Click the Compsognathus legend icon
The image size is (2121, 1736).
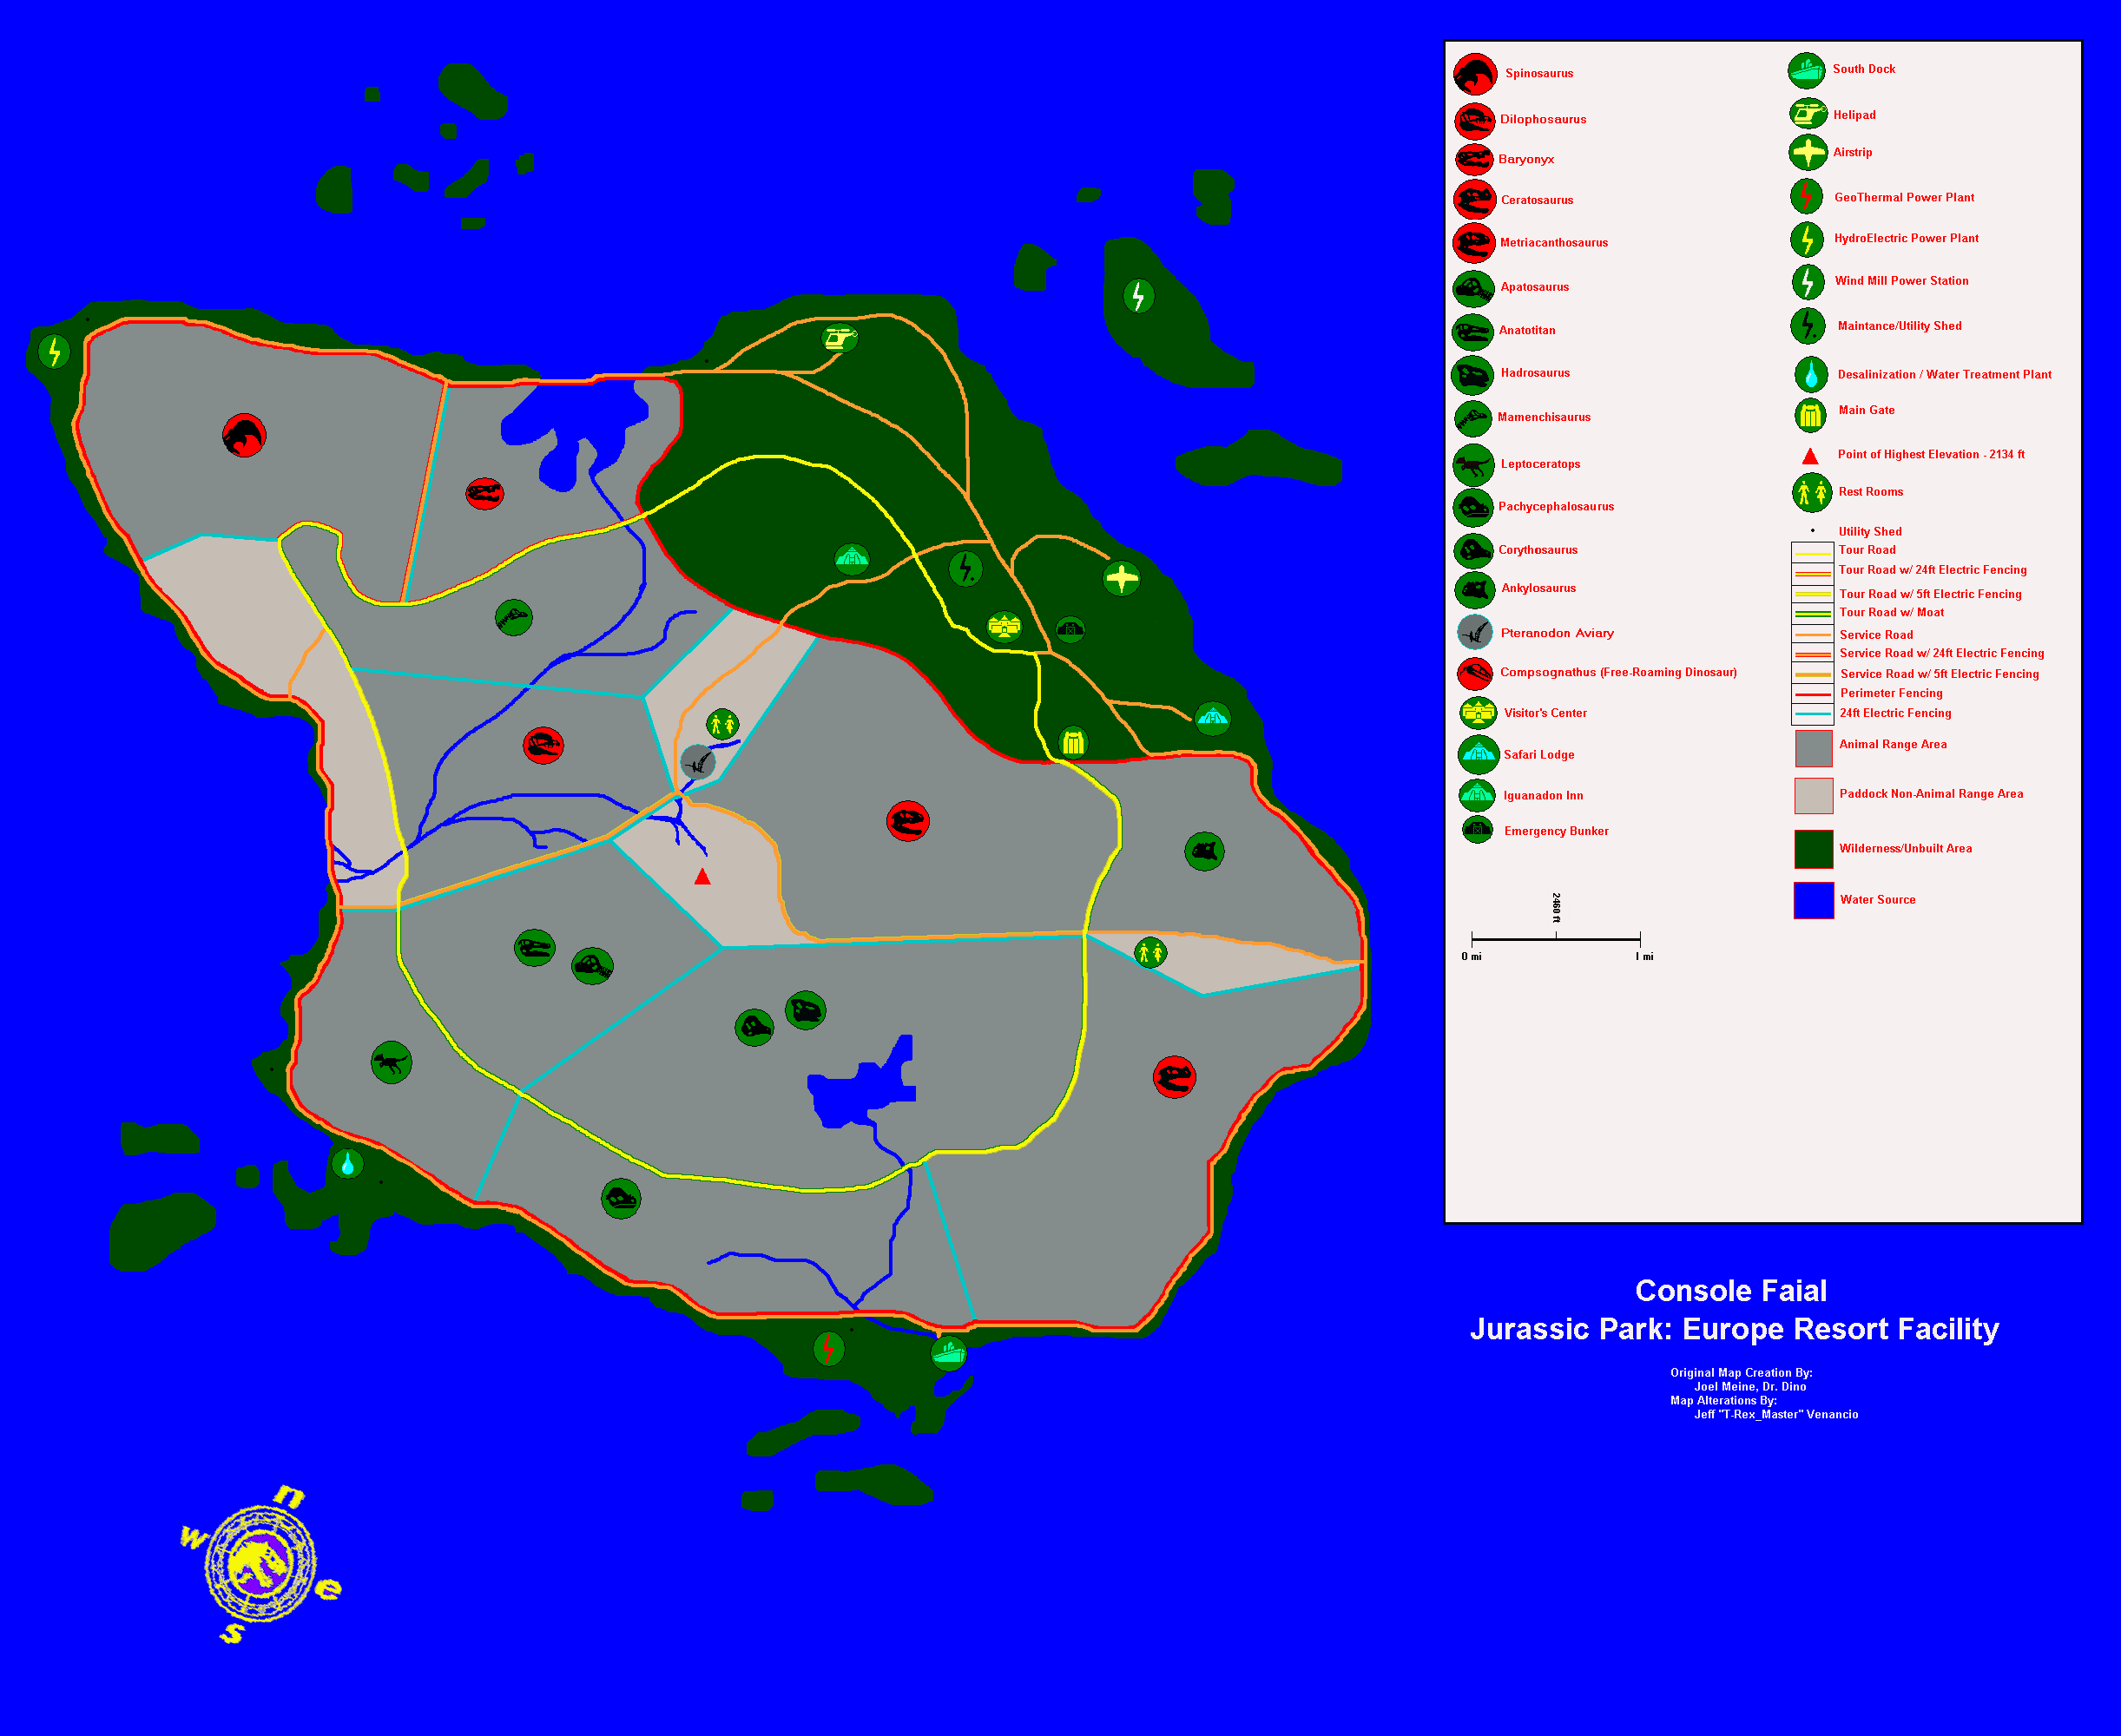(x=1475, y=674)
